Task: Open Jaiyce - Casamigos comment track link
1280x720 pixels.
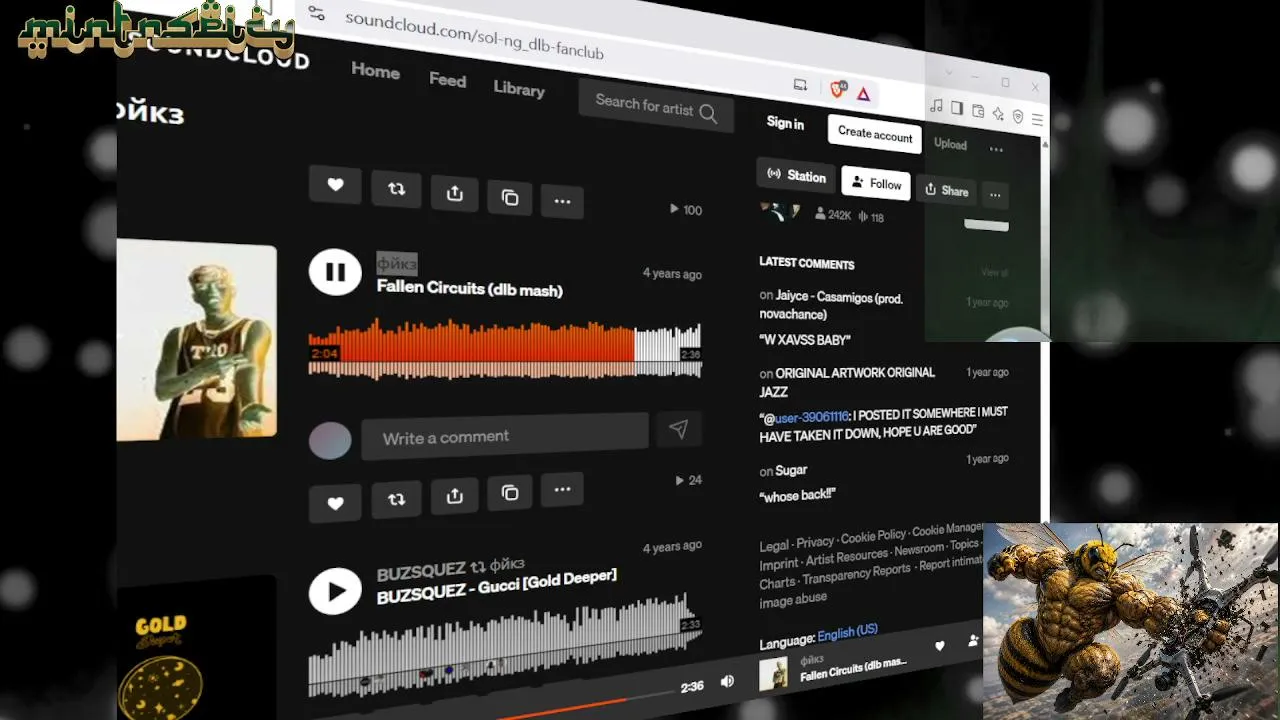Action: point(831,305)
